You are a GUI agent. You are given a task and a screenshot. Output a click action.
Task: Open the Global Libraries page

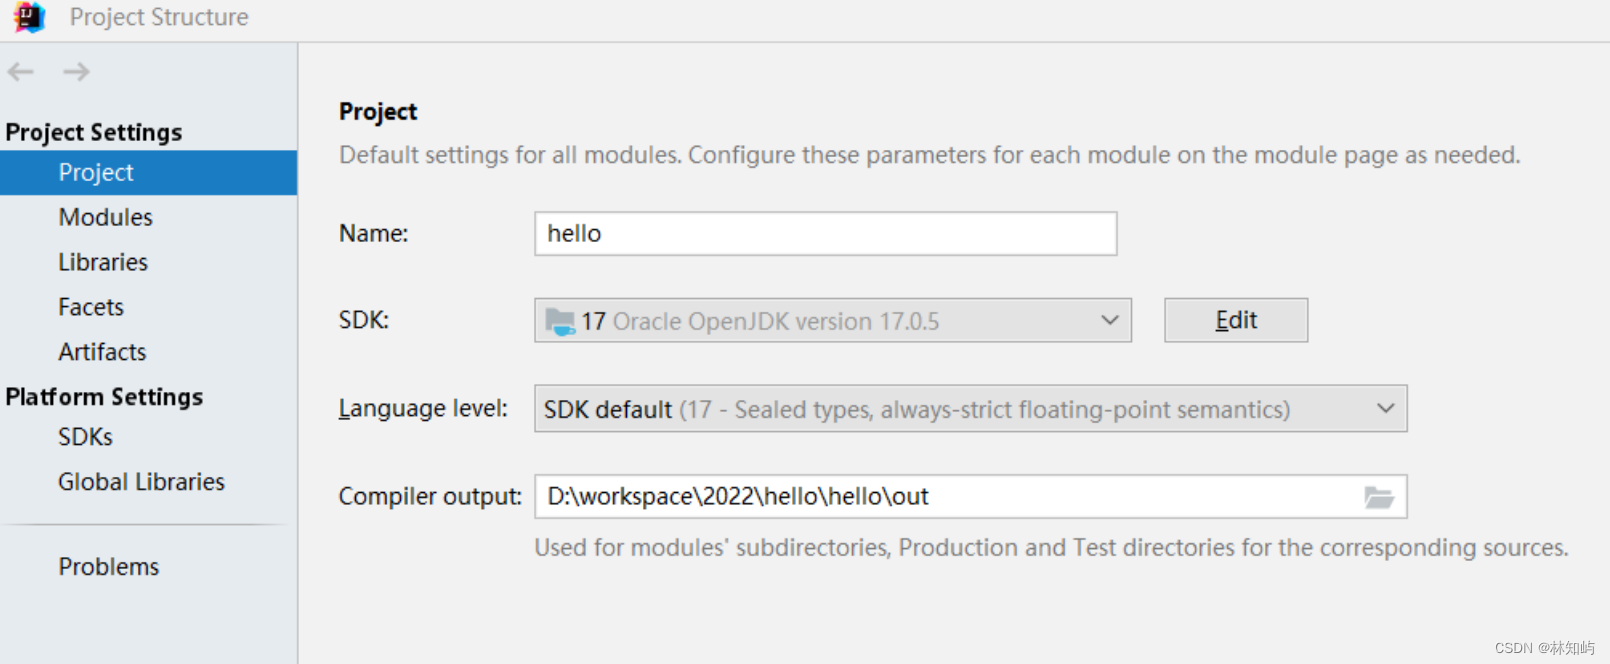(x=141, y=482)
